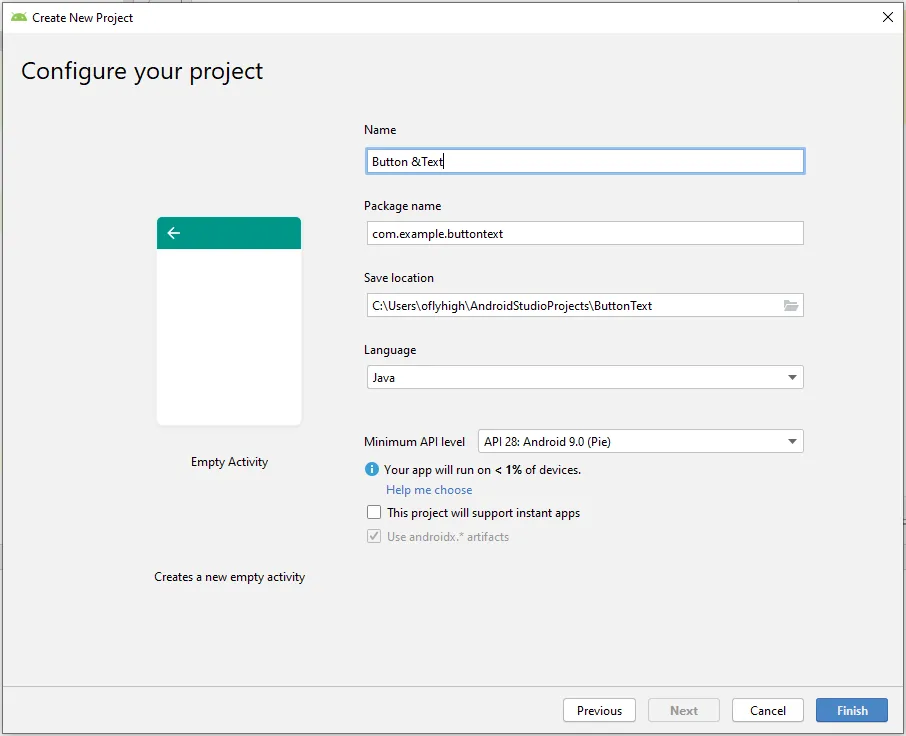Click the folder browse icon in Save location
Viewport: 906px width, 736px height.
(x=790, y=306)
